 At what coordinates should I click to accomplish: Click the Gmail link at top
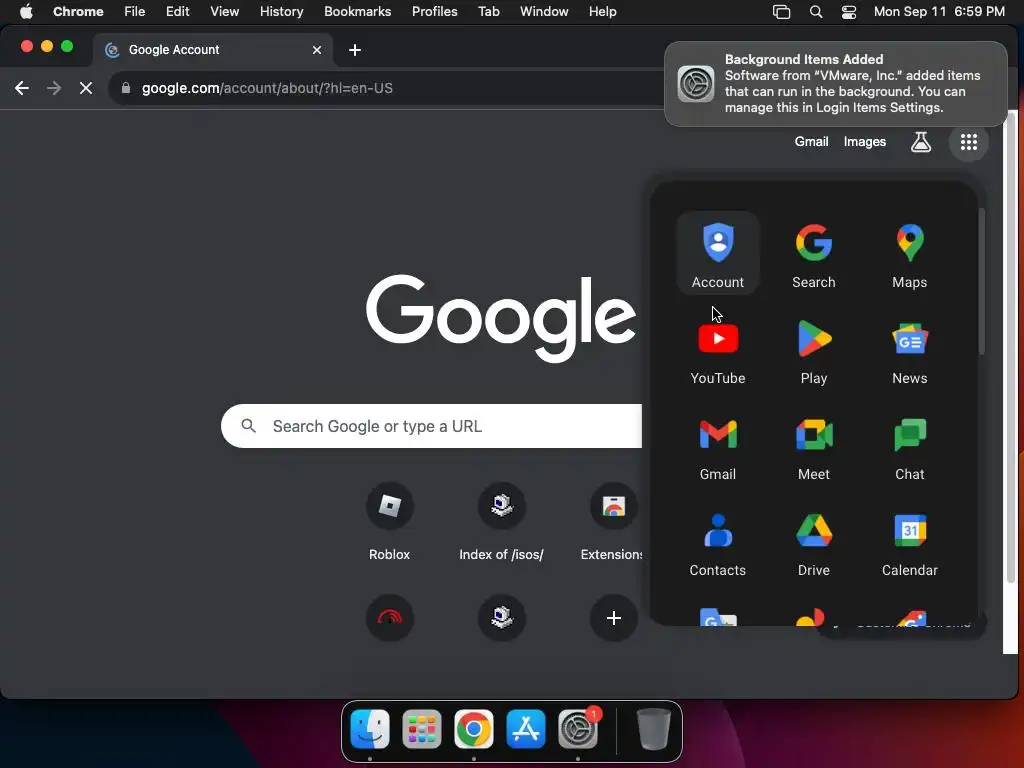point(811,142)
